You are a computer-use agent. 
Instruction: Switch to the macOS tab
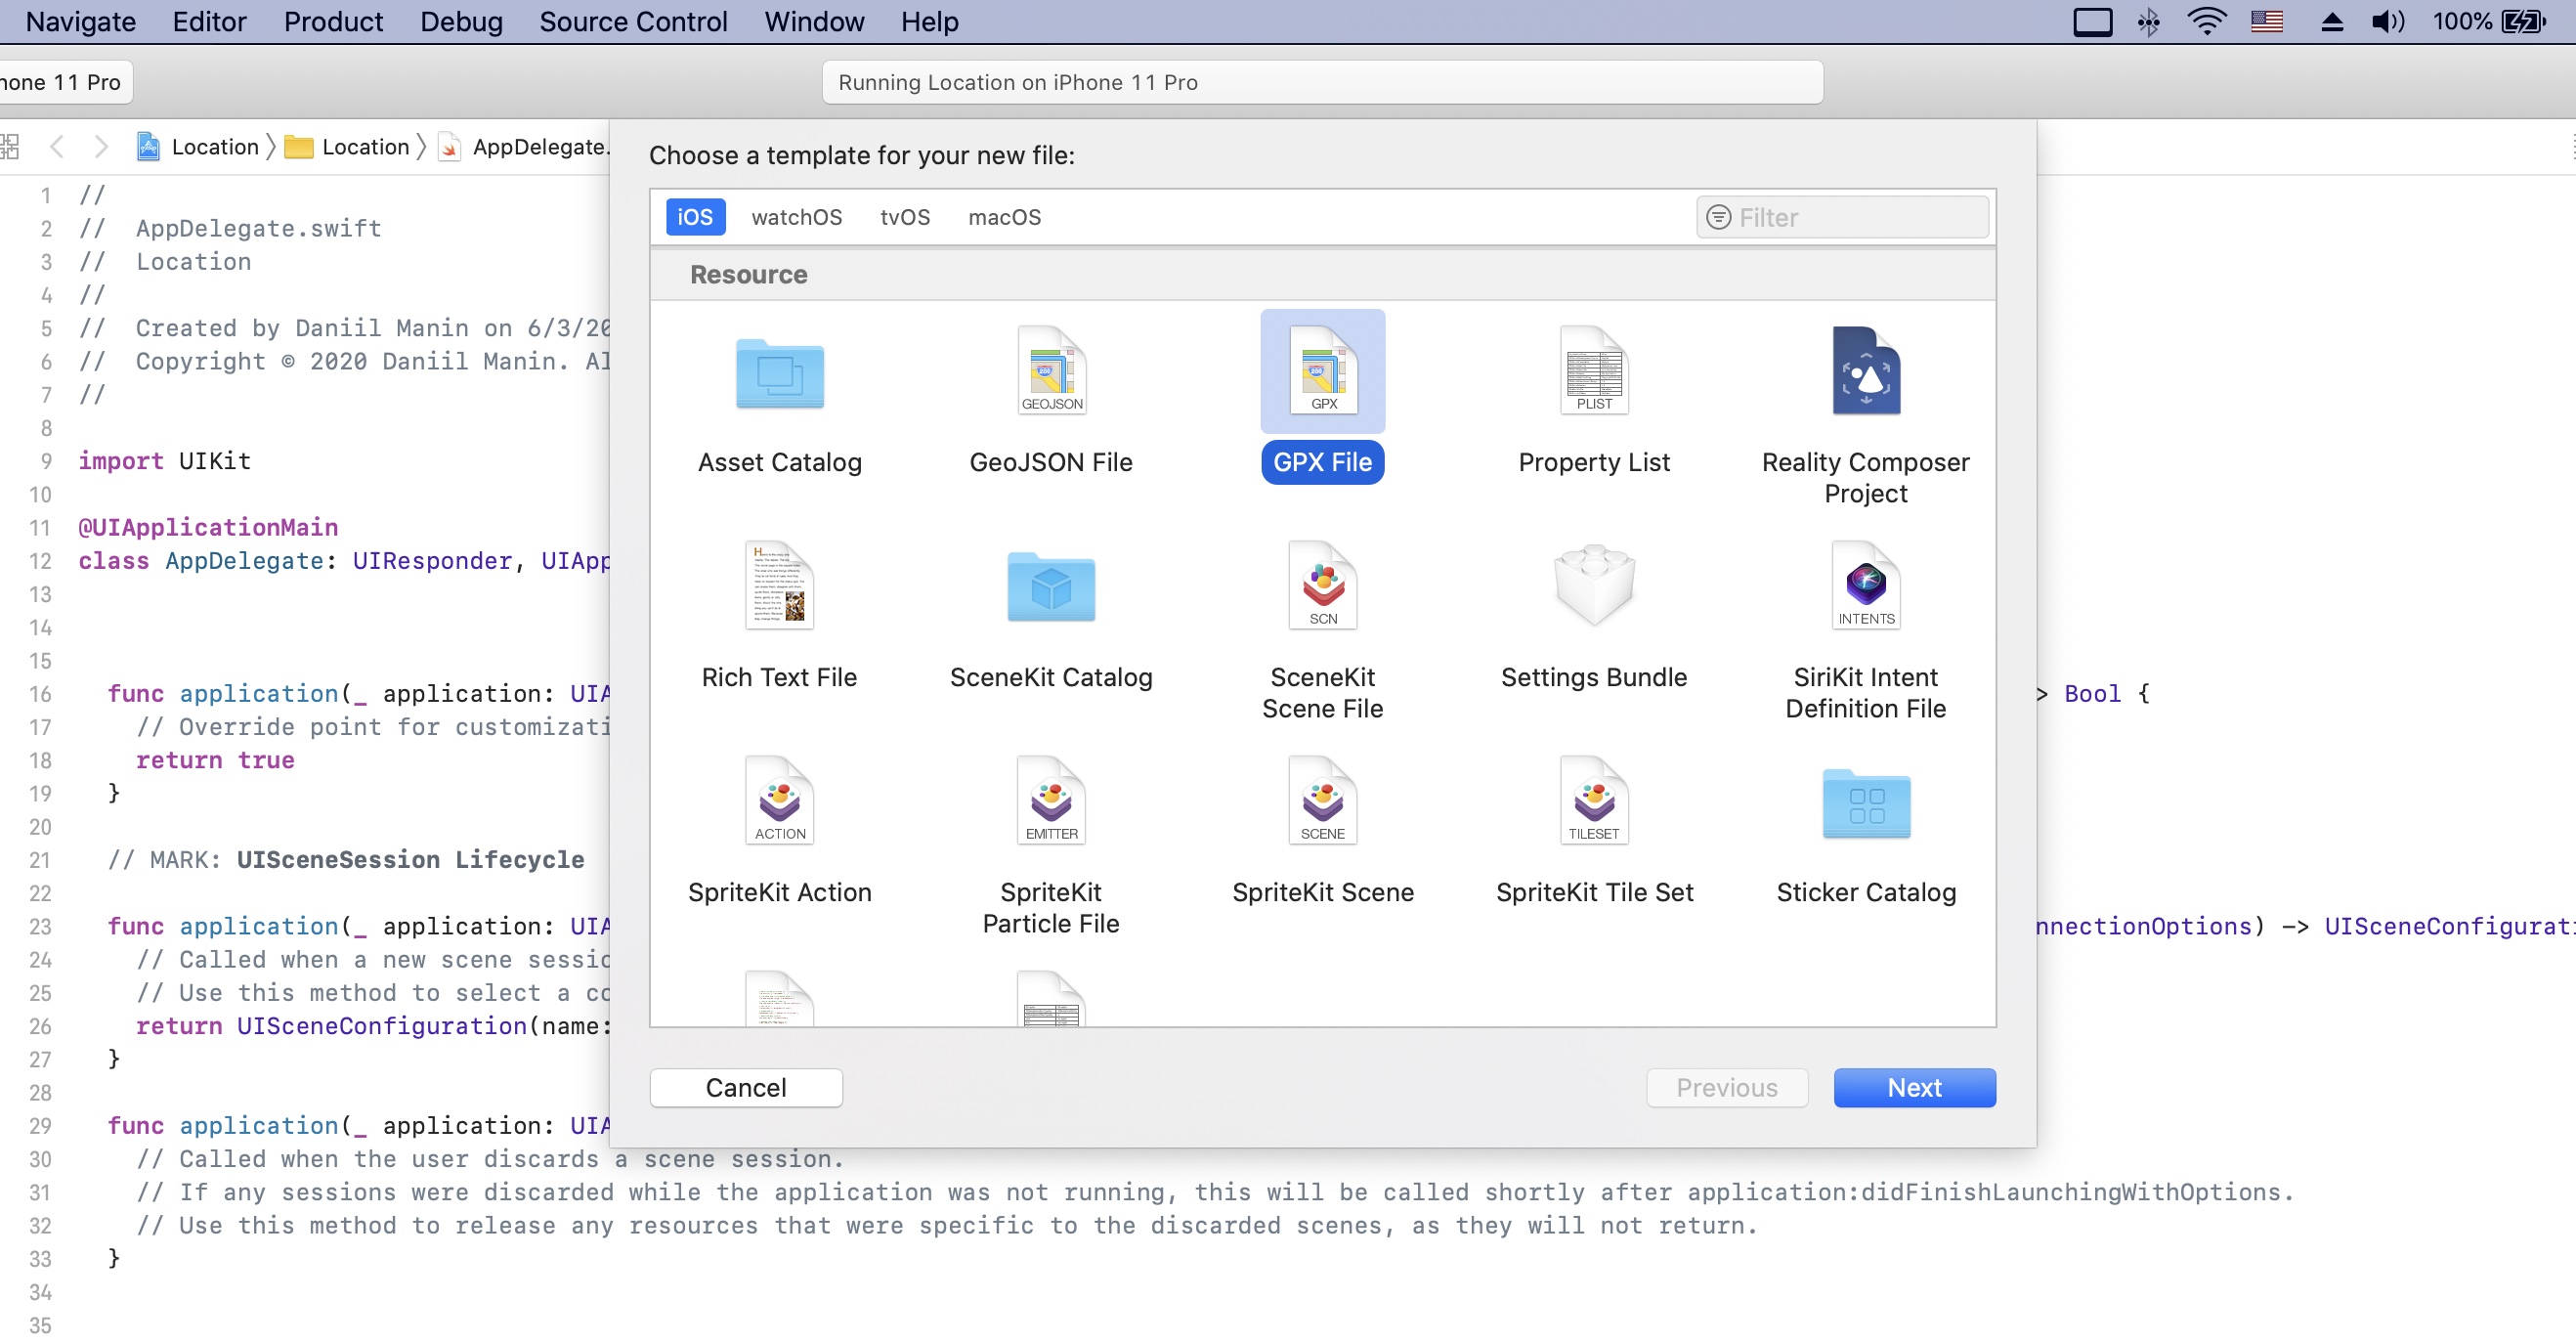1006,216
